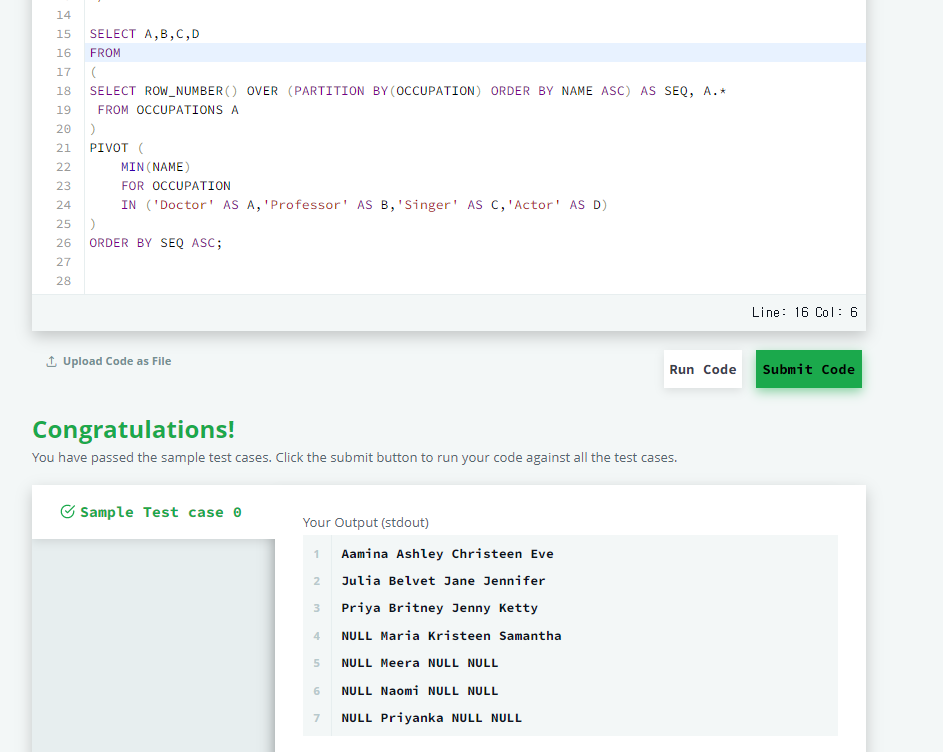Click the 'Professor' string on line 24

click(x=305, y=205)
